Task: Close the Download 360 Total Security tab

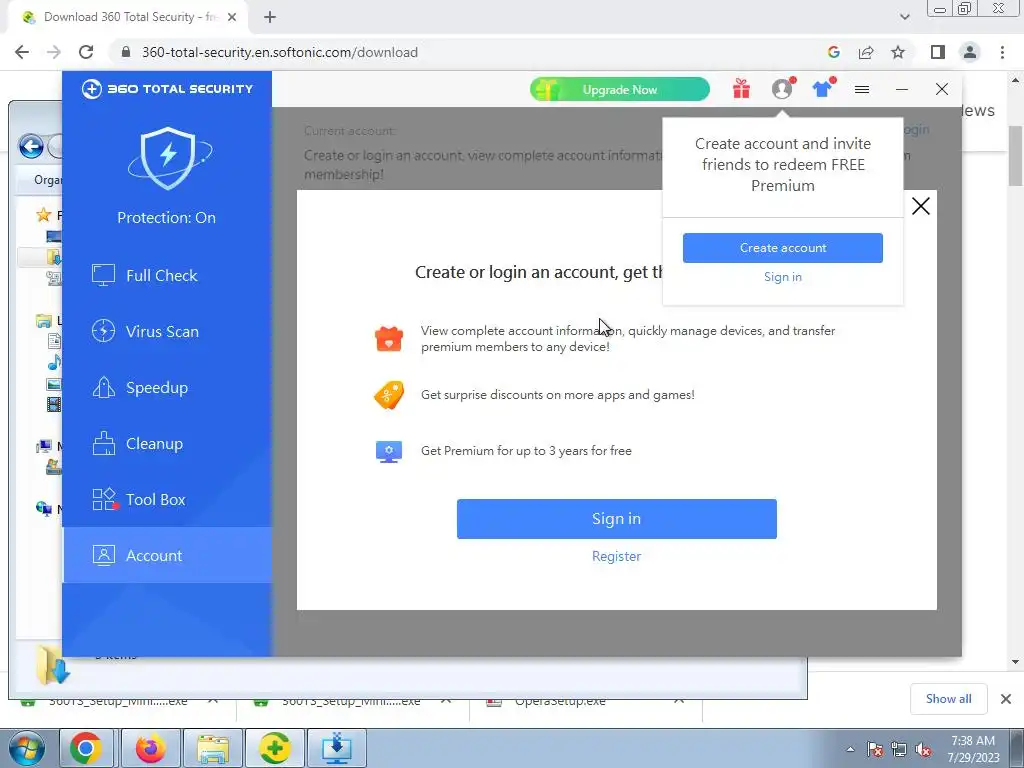Action: point(232,17)
